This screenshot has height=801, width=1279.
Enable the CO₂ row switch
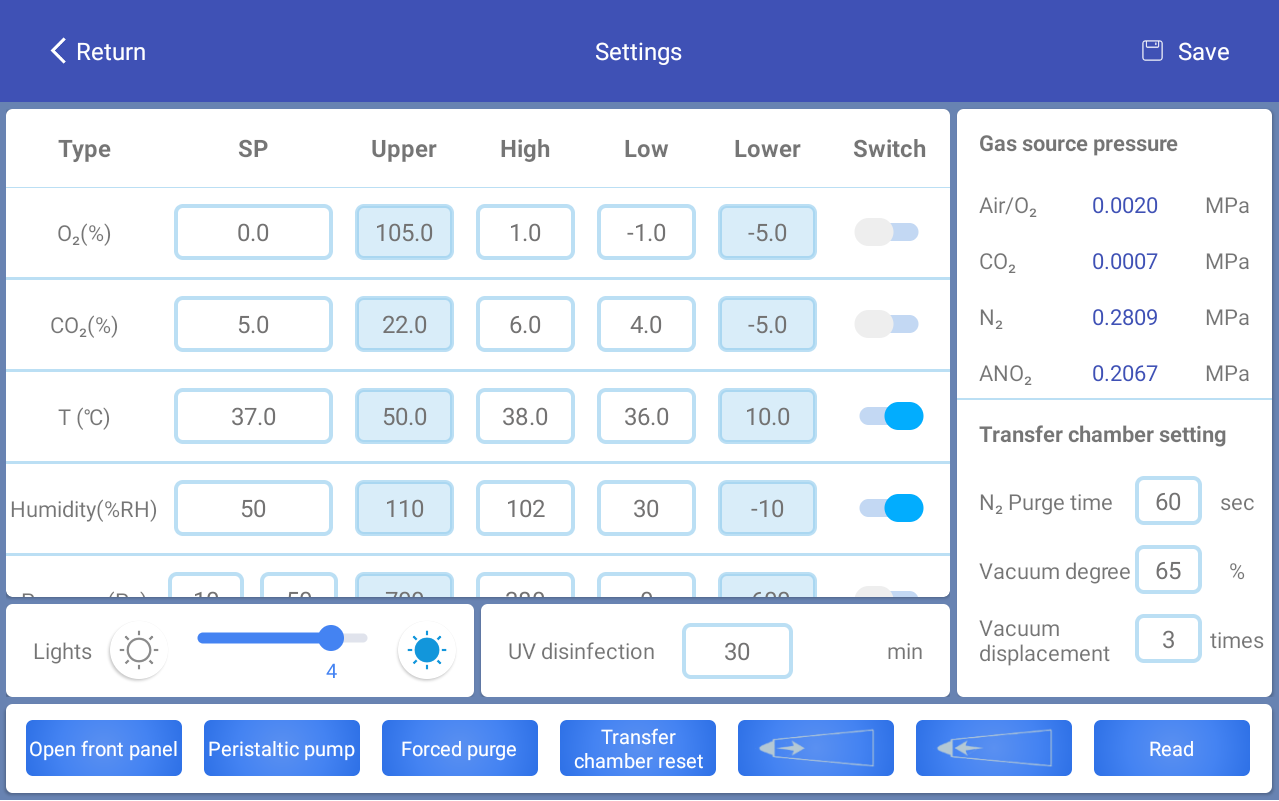point(887,325)
